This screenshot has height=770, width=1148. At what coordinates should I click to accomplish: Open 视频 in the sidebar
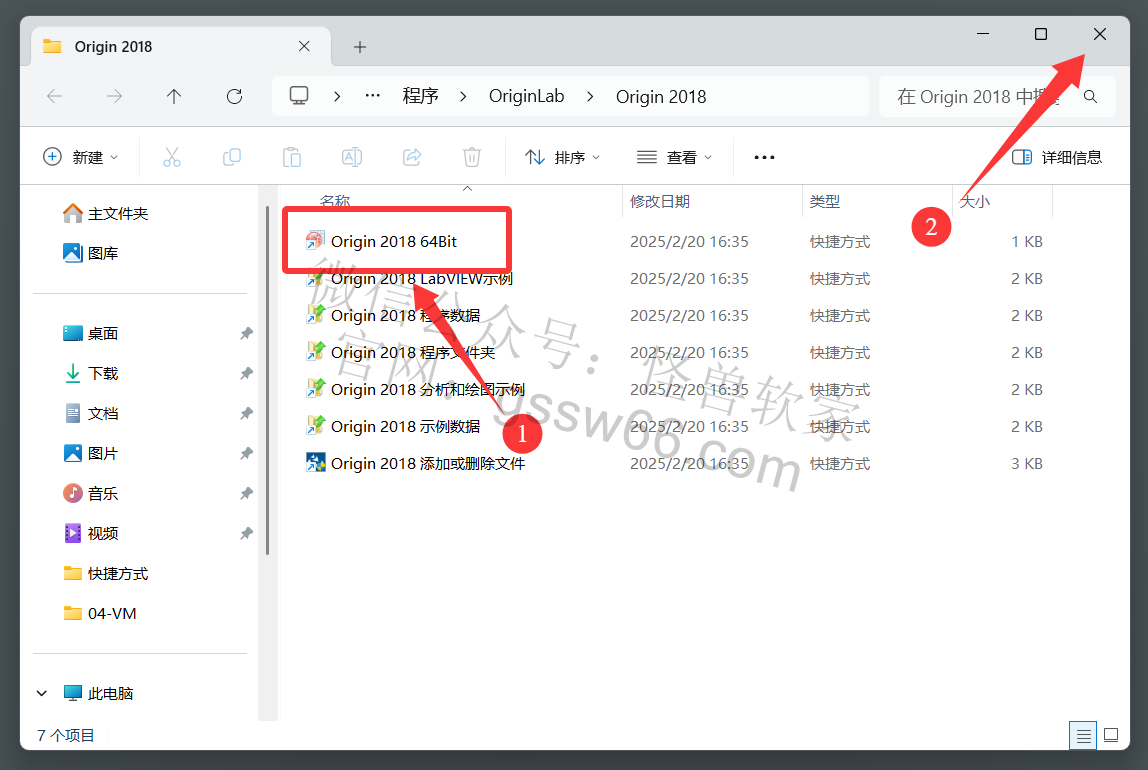click(91, 533)
